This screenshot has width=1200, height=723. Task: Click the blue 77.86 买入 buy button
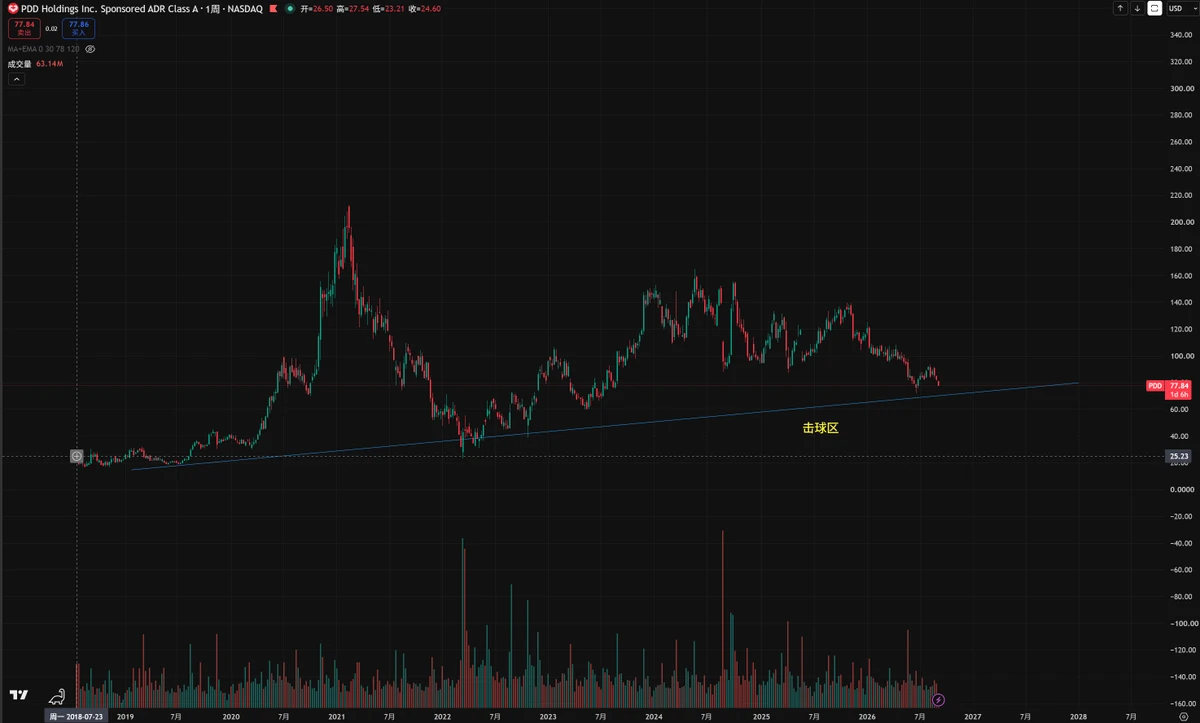79,29
